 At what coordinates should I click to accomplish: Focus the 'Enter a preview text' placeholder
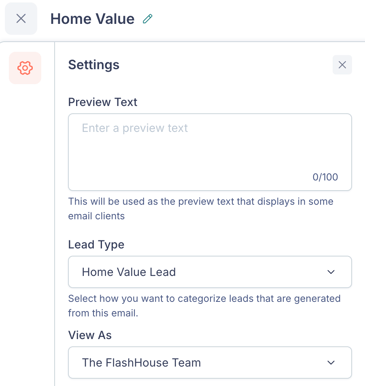click(x=135, y=128)
